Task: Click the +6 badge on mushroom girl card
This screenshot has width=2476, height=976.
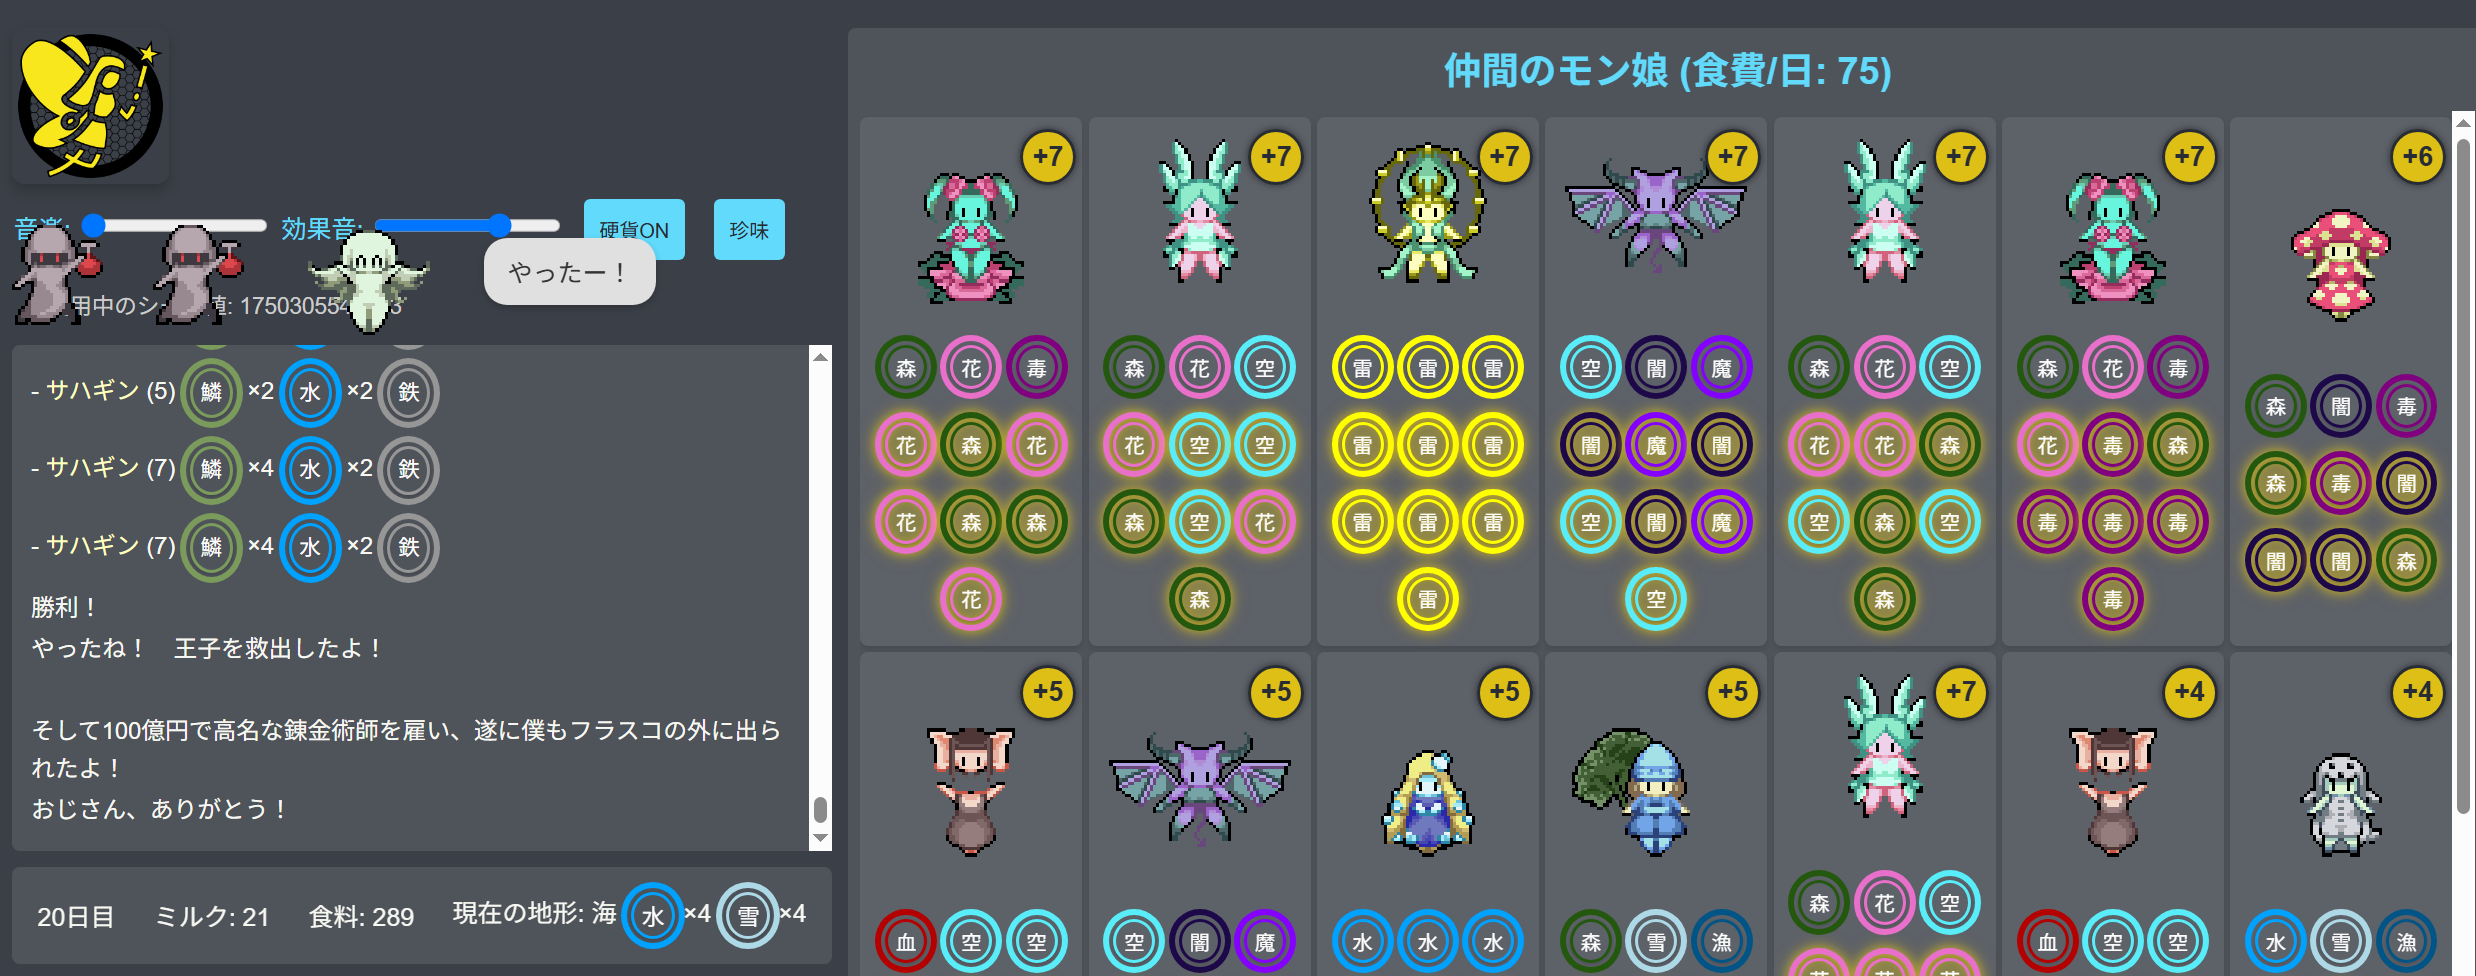Action: coord(2418,156)
